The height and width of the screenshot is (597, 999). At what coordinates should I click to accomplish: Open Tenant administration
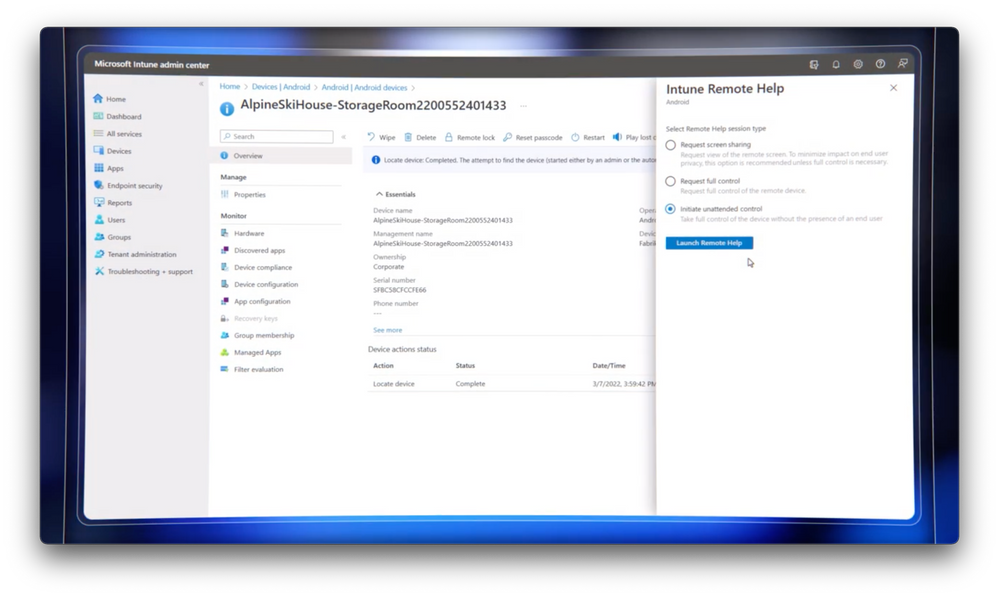(135, 254)
